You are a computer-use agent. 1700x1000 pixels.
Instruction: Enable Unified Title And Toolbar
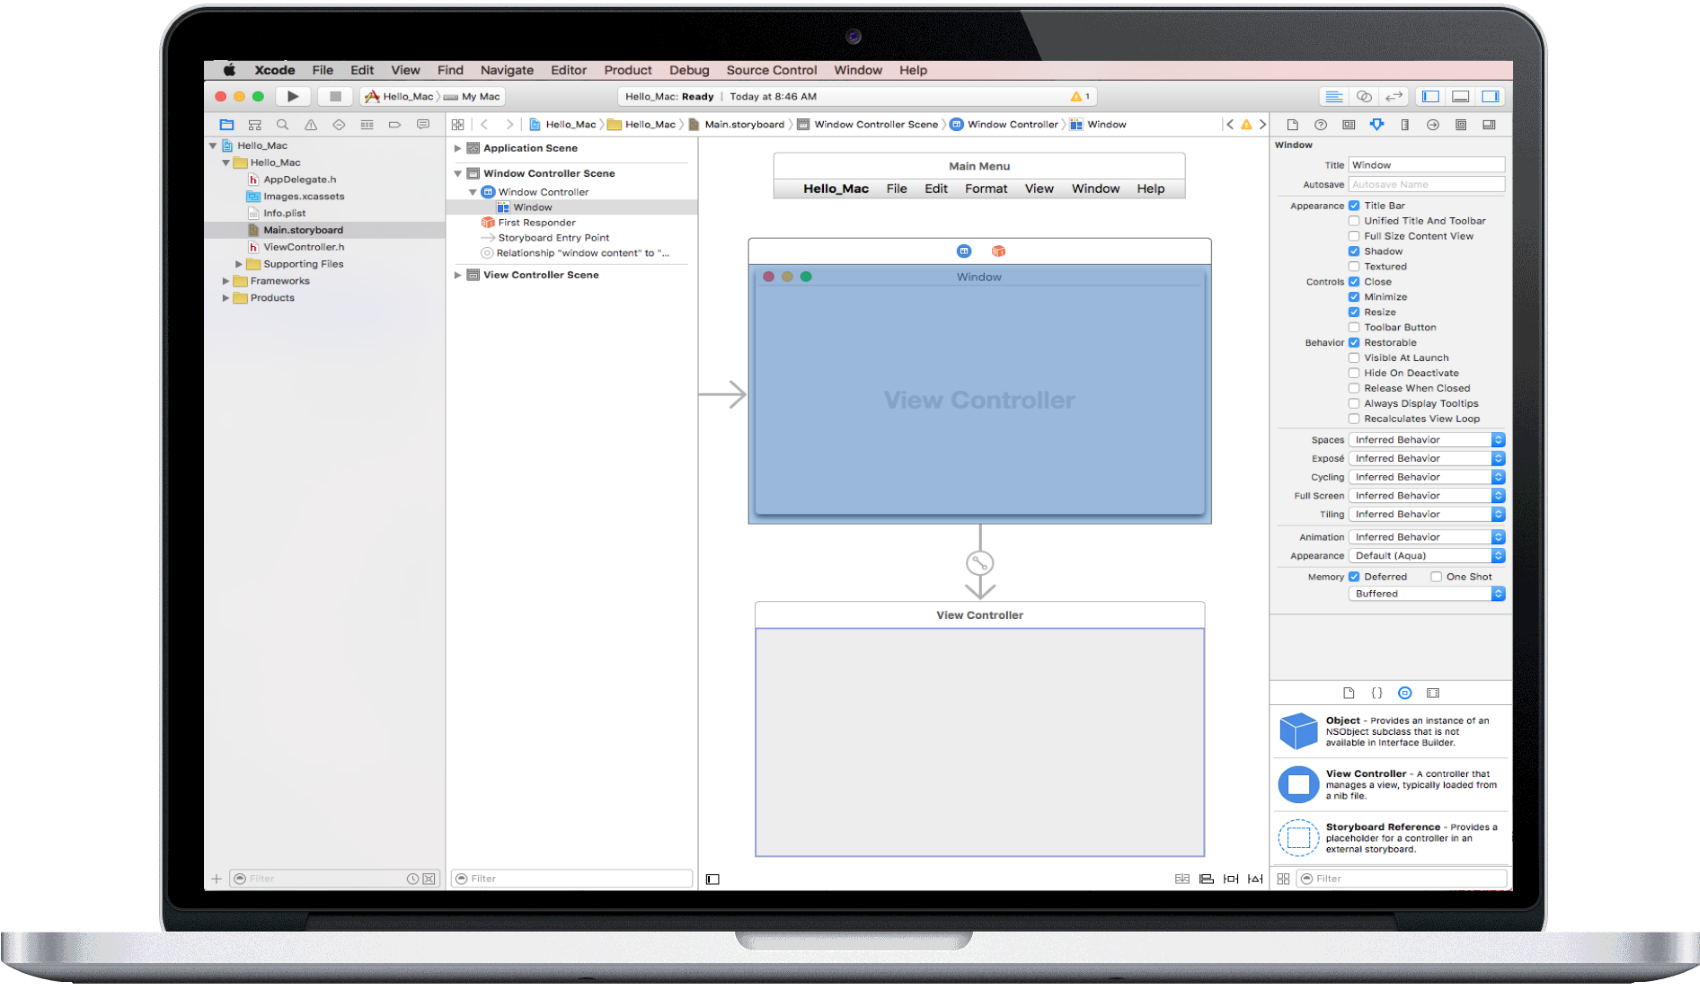(1354, 221)
